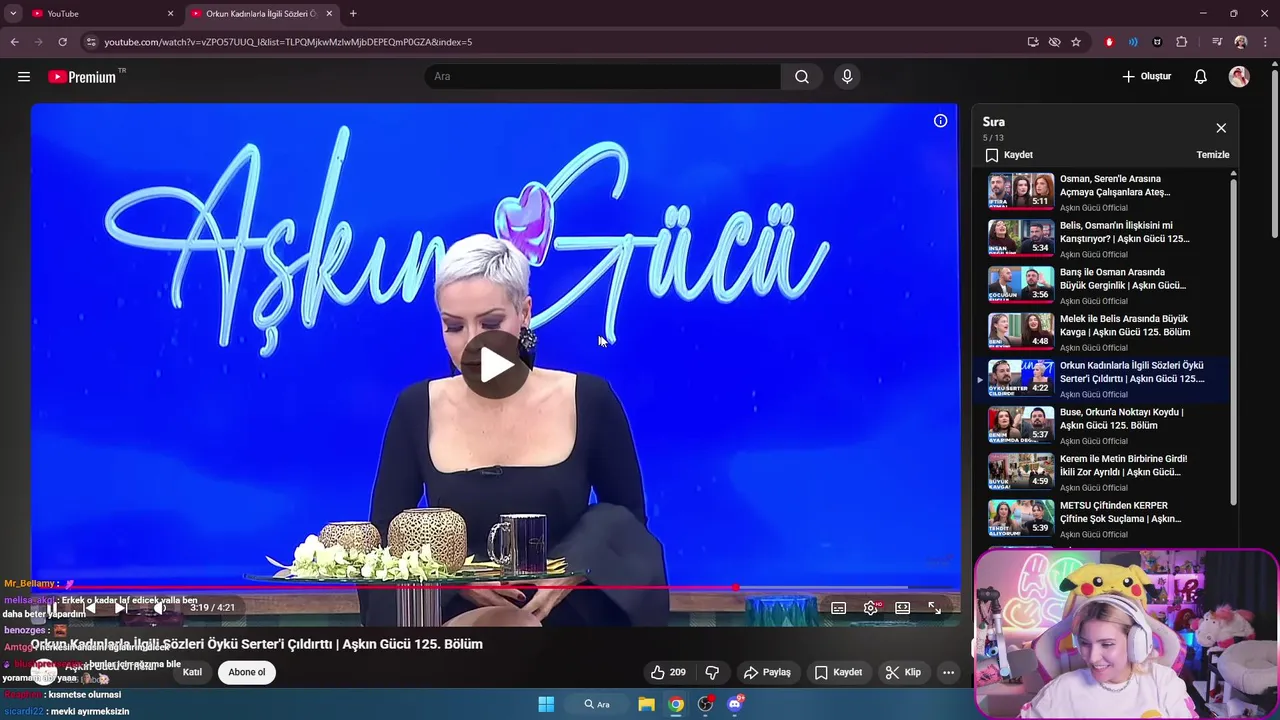This screenshot has height=720, width=1280.
Task: Open the Chrome profile avatar
Action: [x=1241, y=42]
